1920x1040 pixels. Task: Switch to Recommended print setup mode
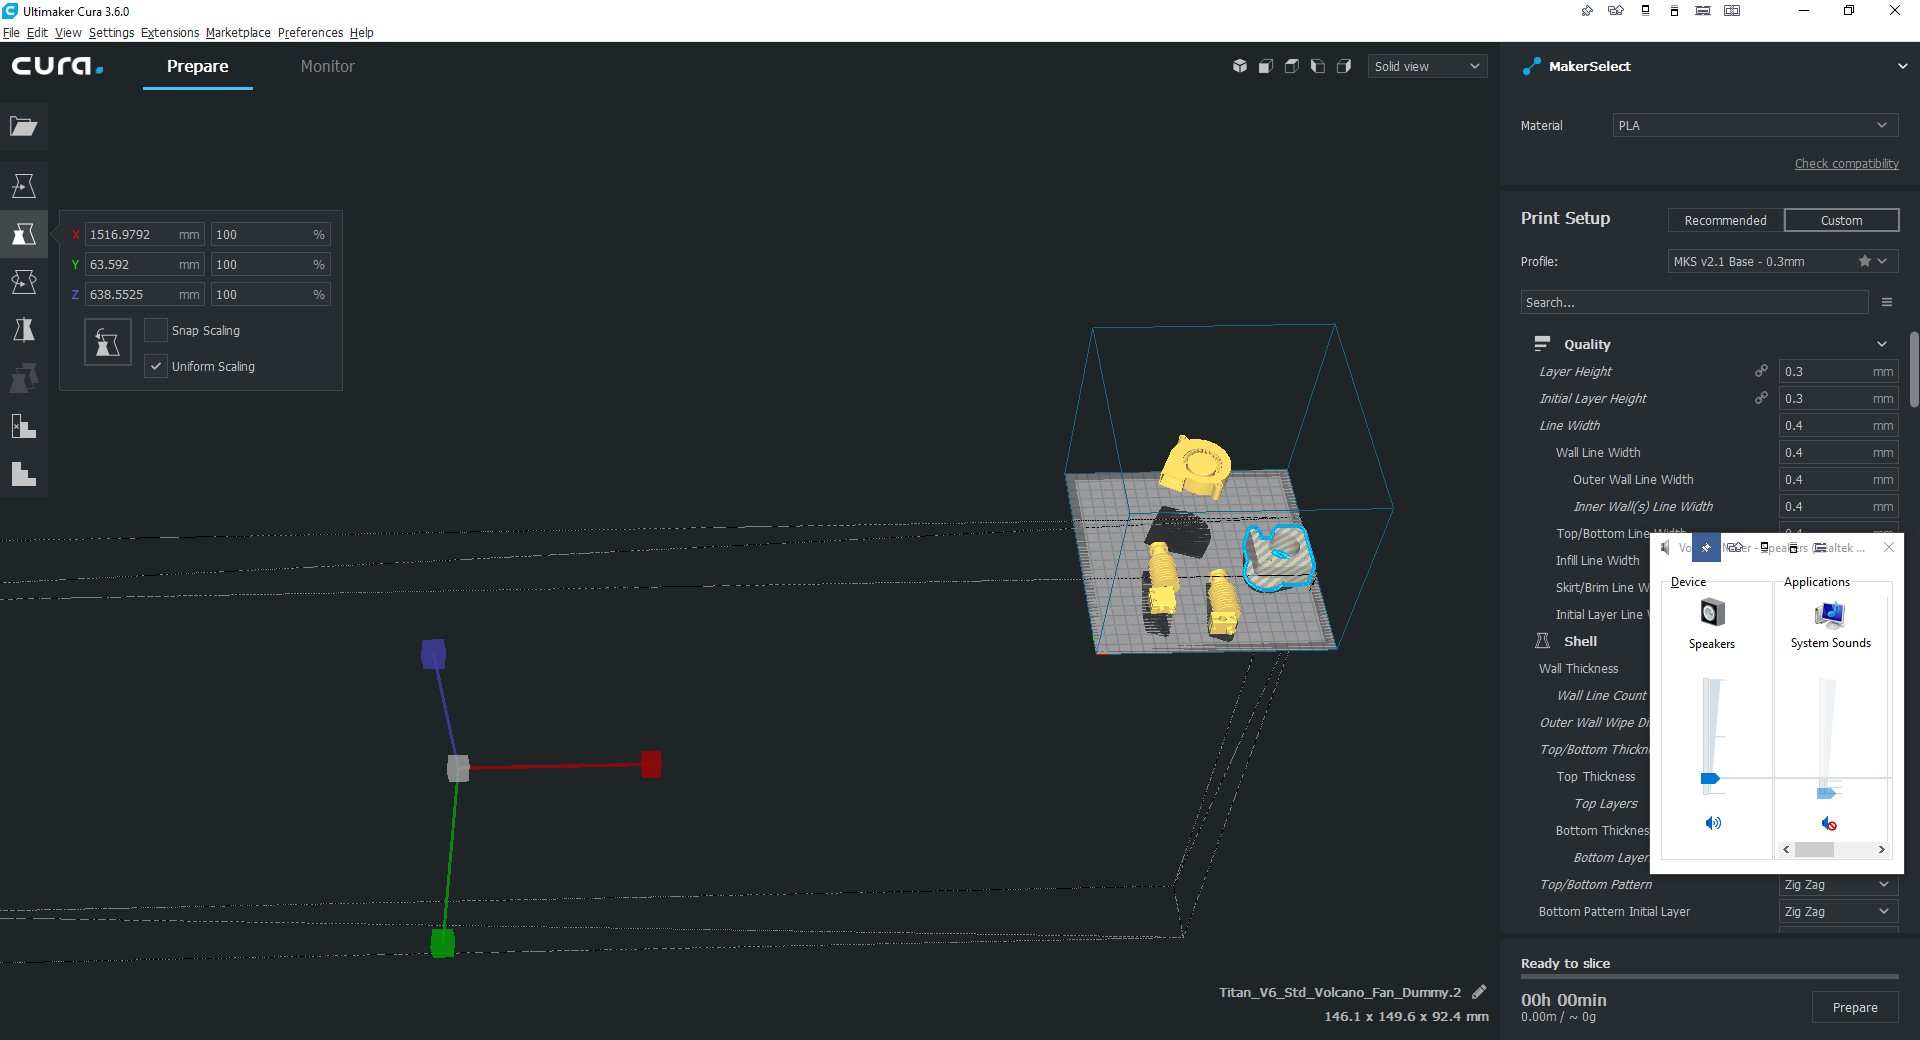1725,220
